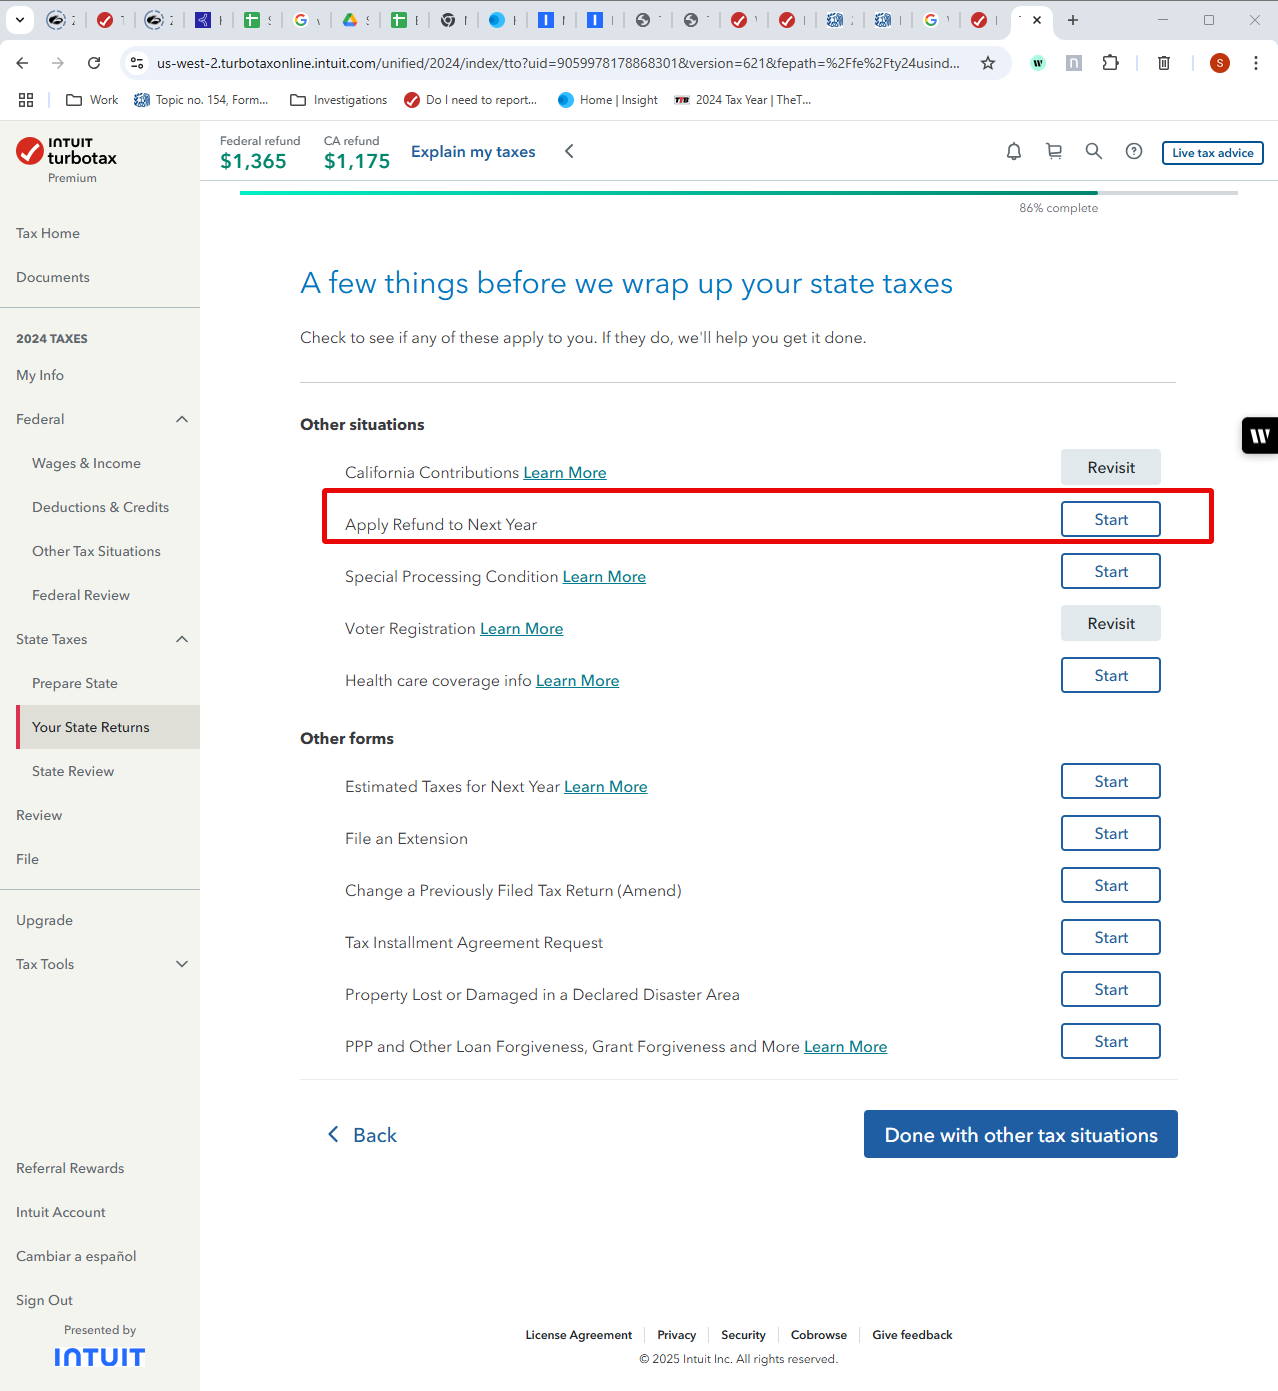Open Federal Review in sidebar

click(81, 595)
